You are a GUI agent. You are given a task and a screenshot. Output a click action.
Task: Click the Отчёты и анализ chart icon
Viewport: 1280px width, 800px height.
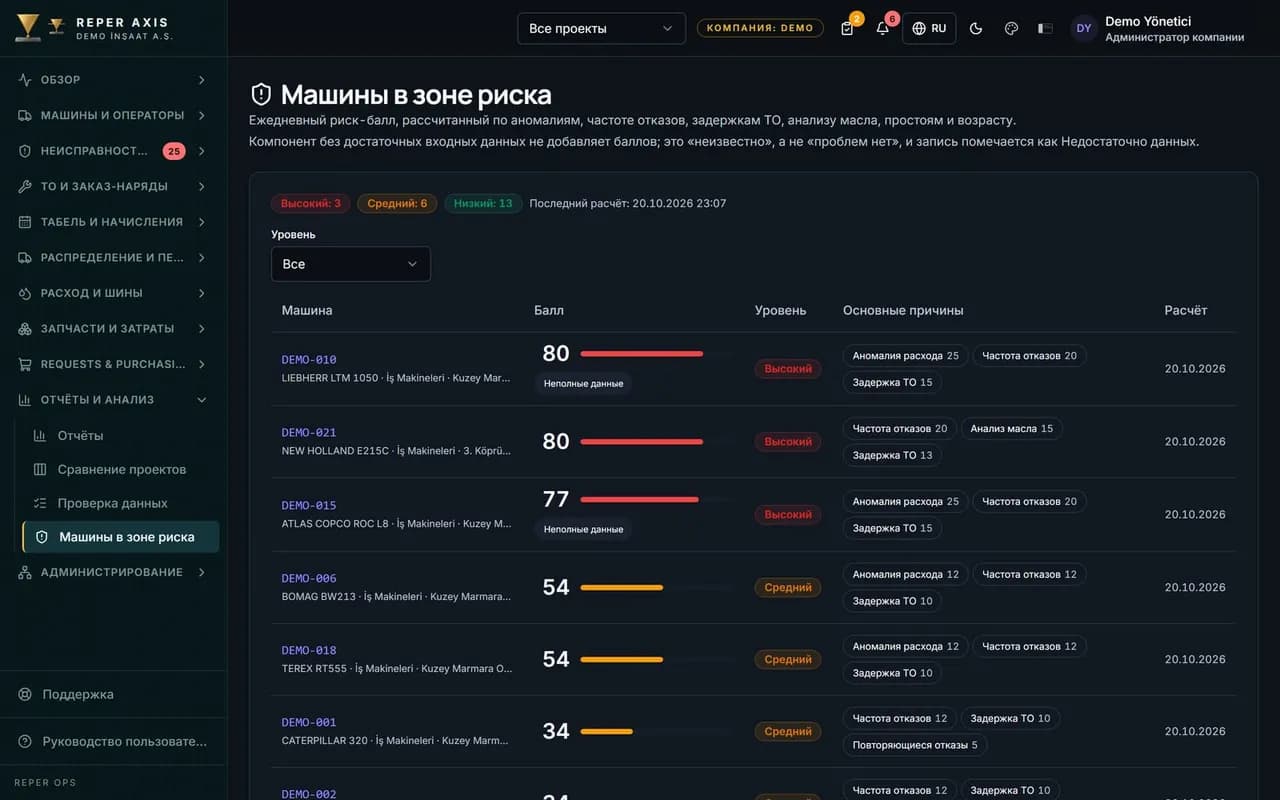point(25,400)
